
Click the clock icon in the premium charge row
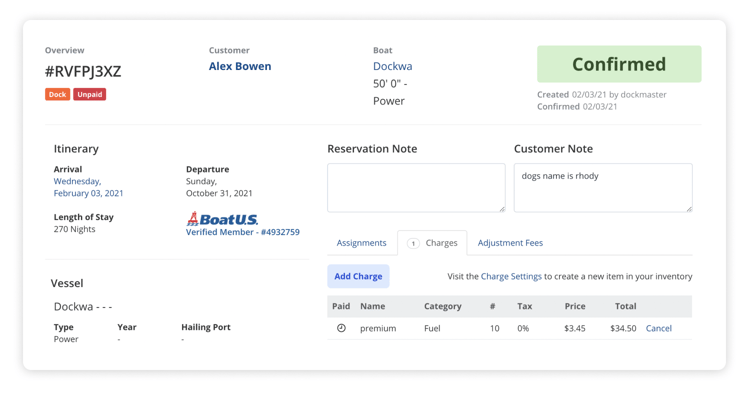(x=341, y=328)
